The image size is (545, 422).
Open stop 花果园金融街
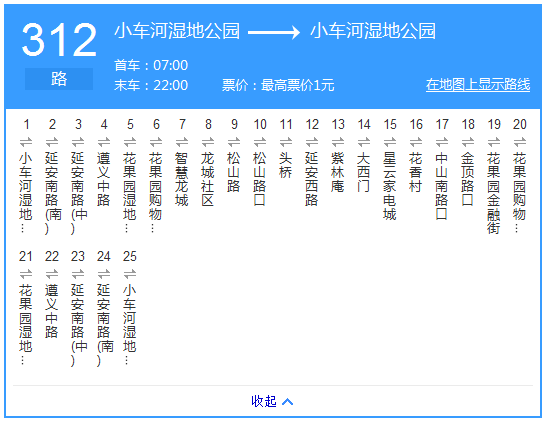(x=494, y=193)
